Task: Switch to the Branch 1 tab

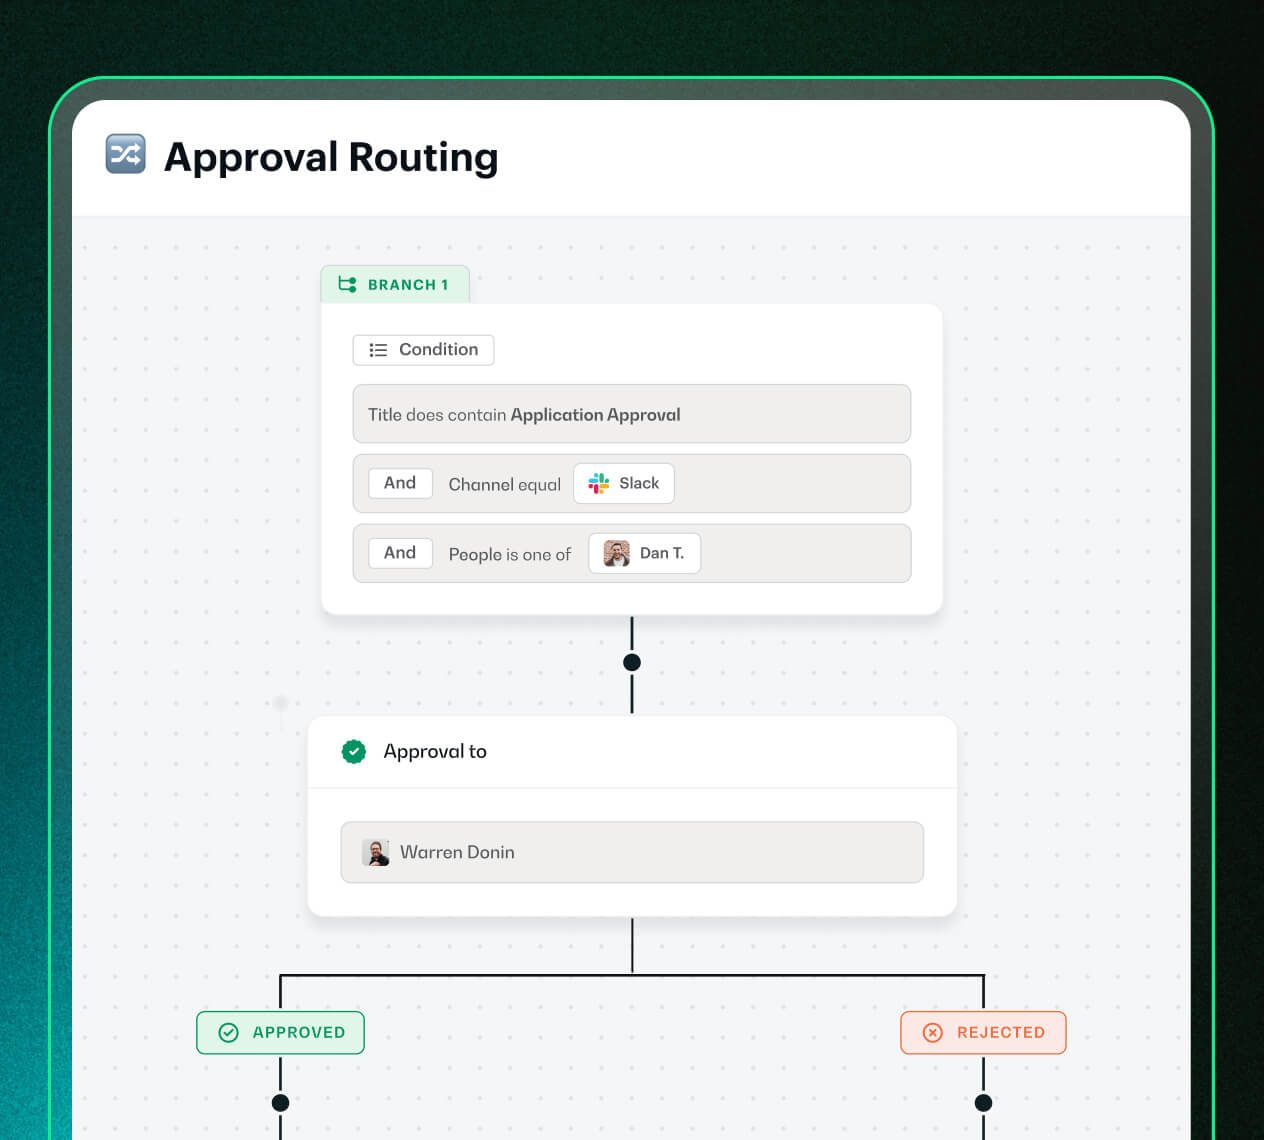Action: pos(395,284)
